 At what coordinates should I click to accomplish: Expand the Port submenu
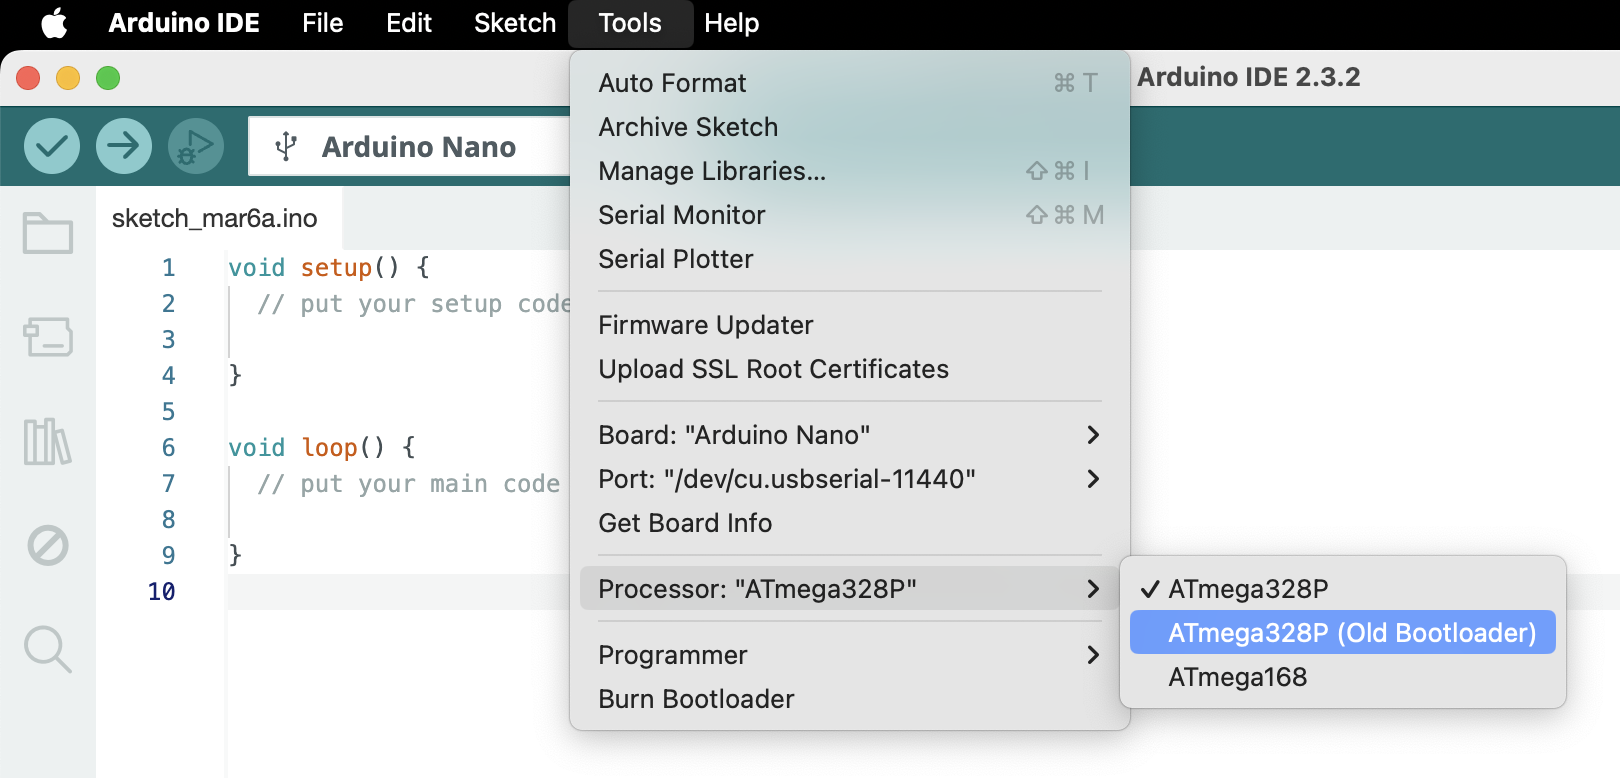tap(850, 479)
